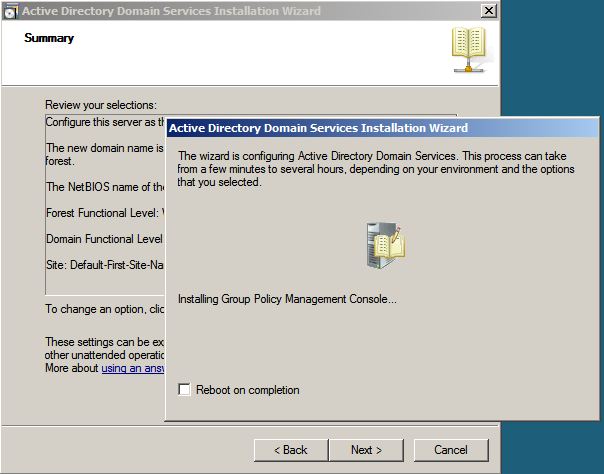Click 'To change an option' instruction text
604x474 pixels.
pos(105,309)
